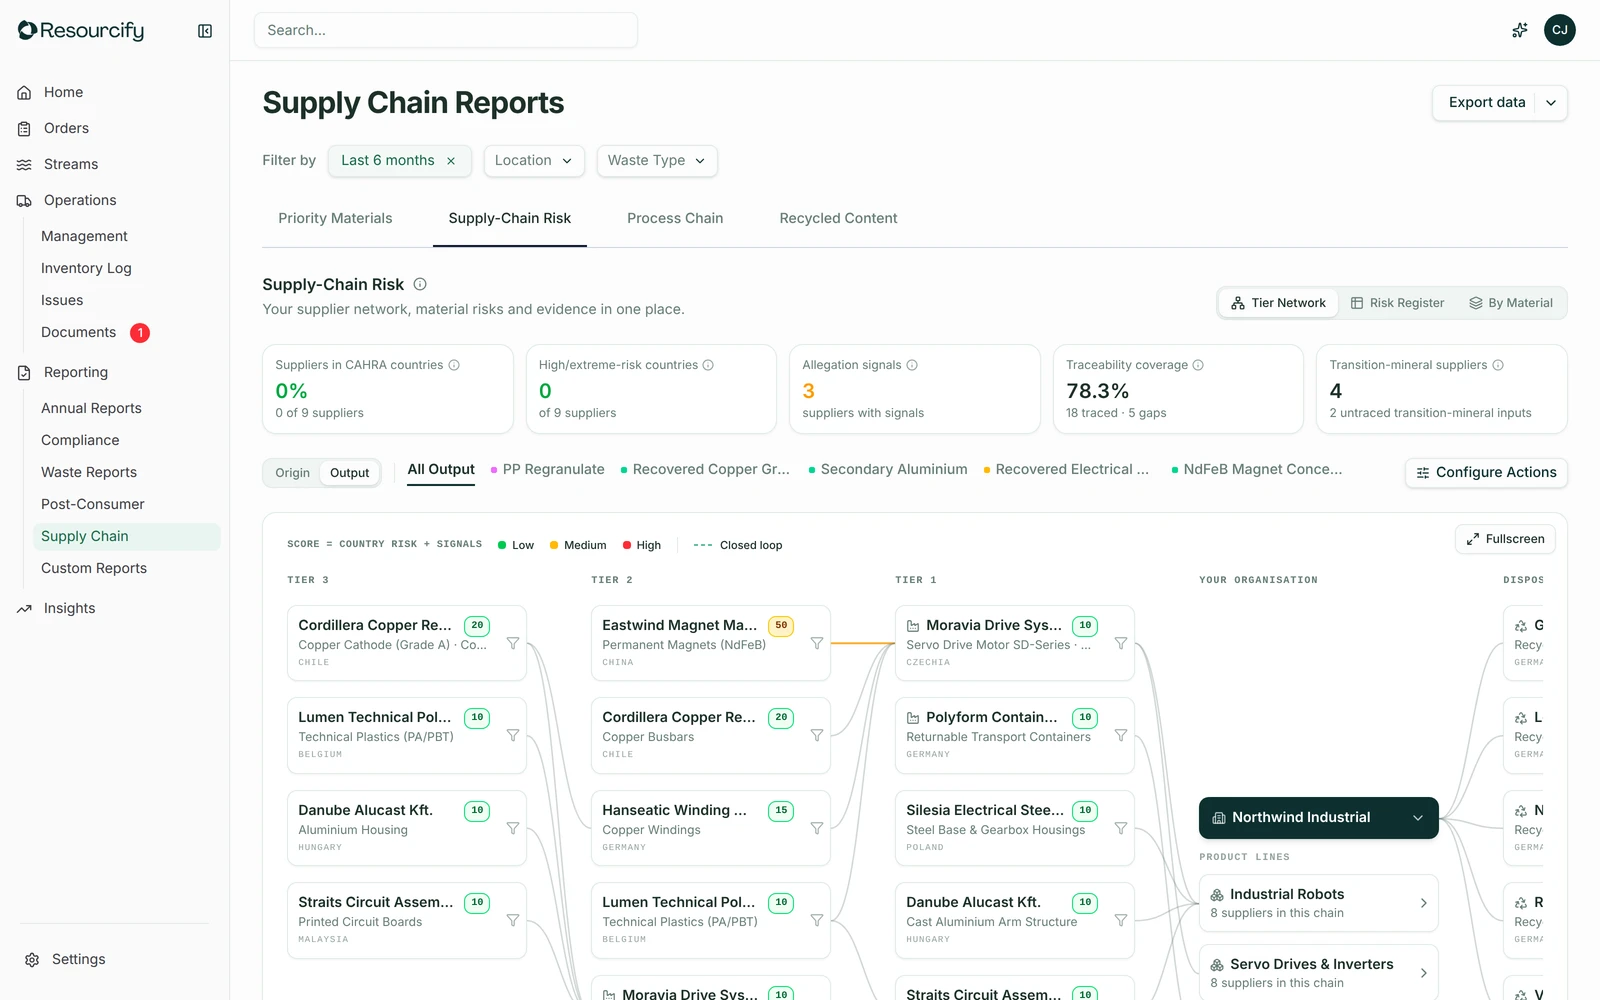Open the Recycled Content tab

coord(838,218)
